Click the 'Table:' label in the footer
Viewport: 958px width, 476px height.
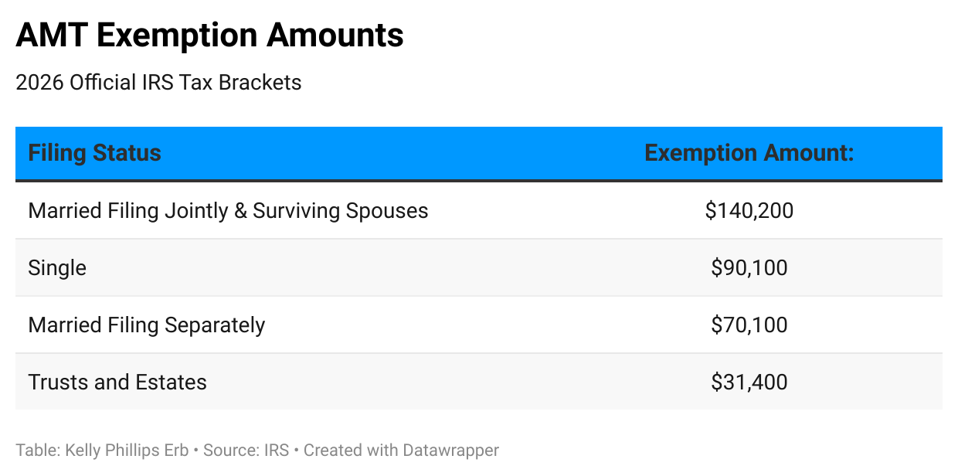point(37,451)
